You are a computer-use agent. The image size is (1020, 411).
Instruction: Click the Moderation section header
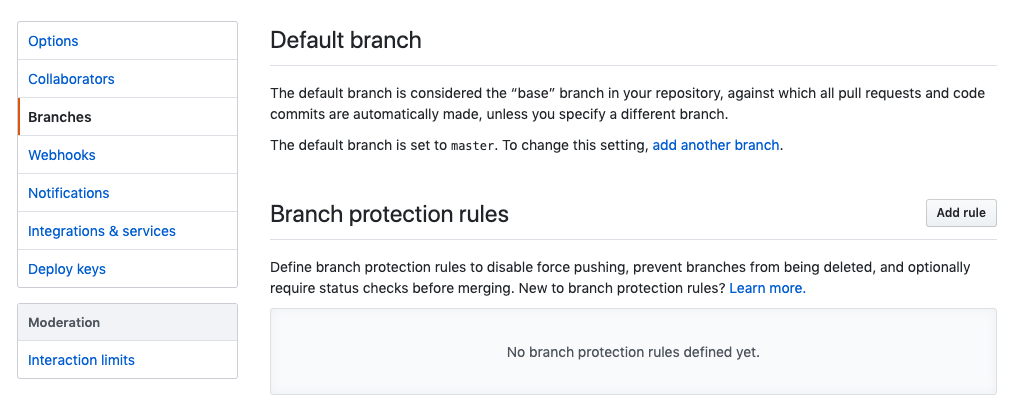64,322
